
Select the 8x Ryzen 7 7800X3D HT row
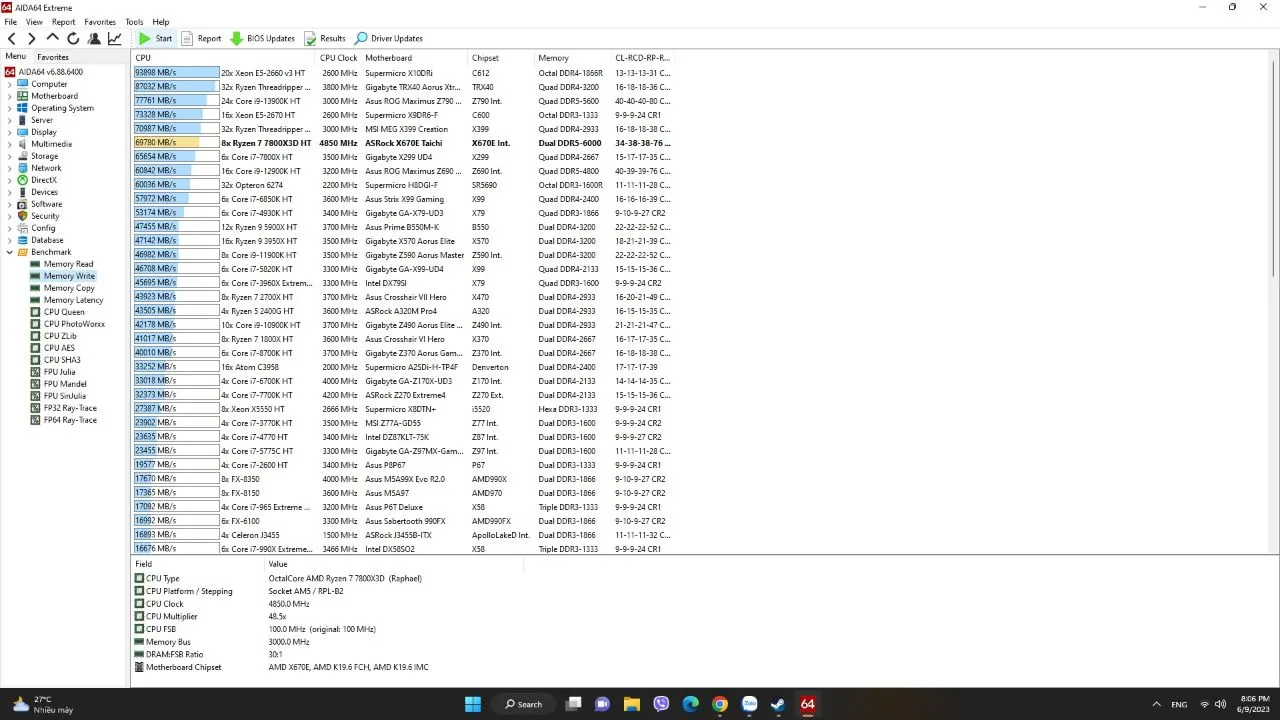[x=404, y=143]
